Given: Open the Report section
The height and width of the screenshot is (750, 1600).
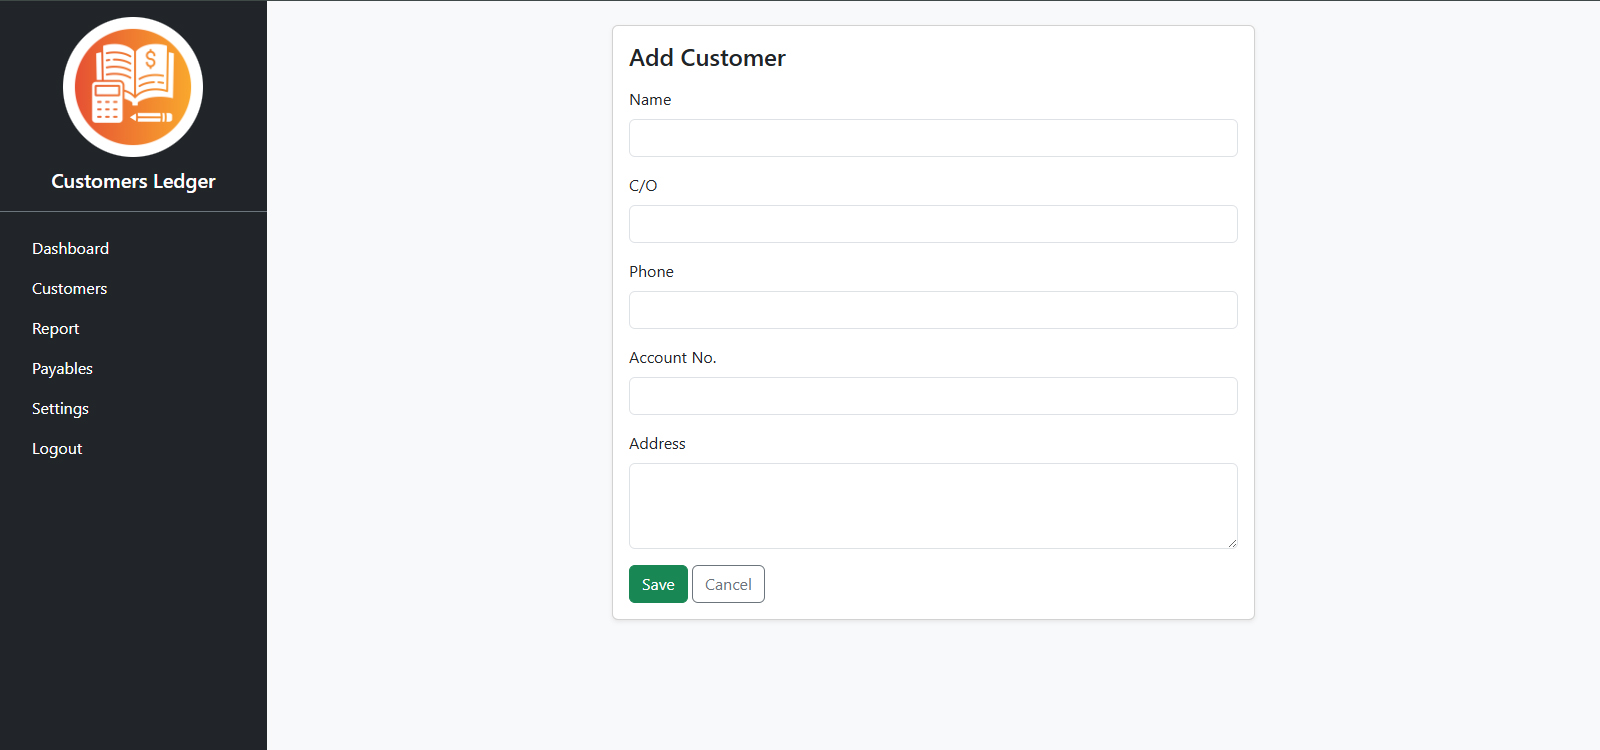Looking at the screenshot, I should [55, 328].
